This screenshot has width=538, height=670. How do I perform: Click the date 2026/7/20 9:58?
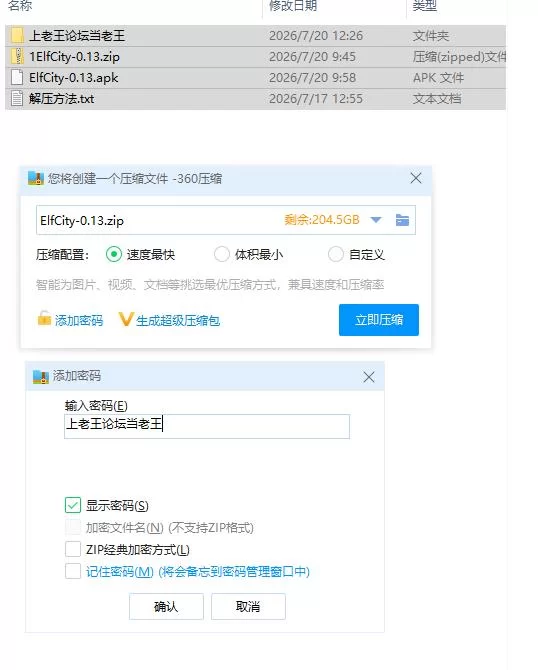[312, 78]
